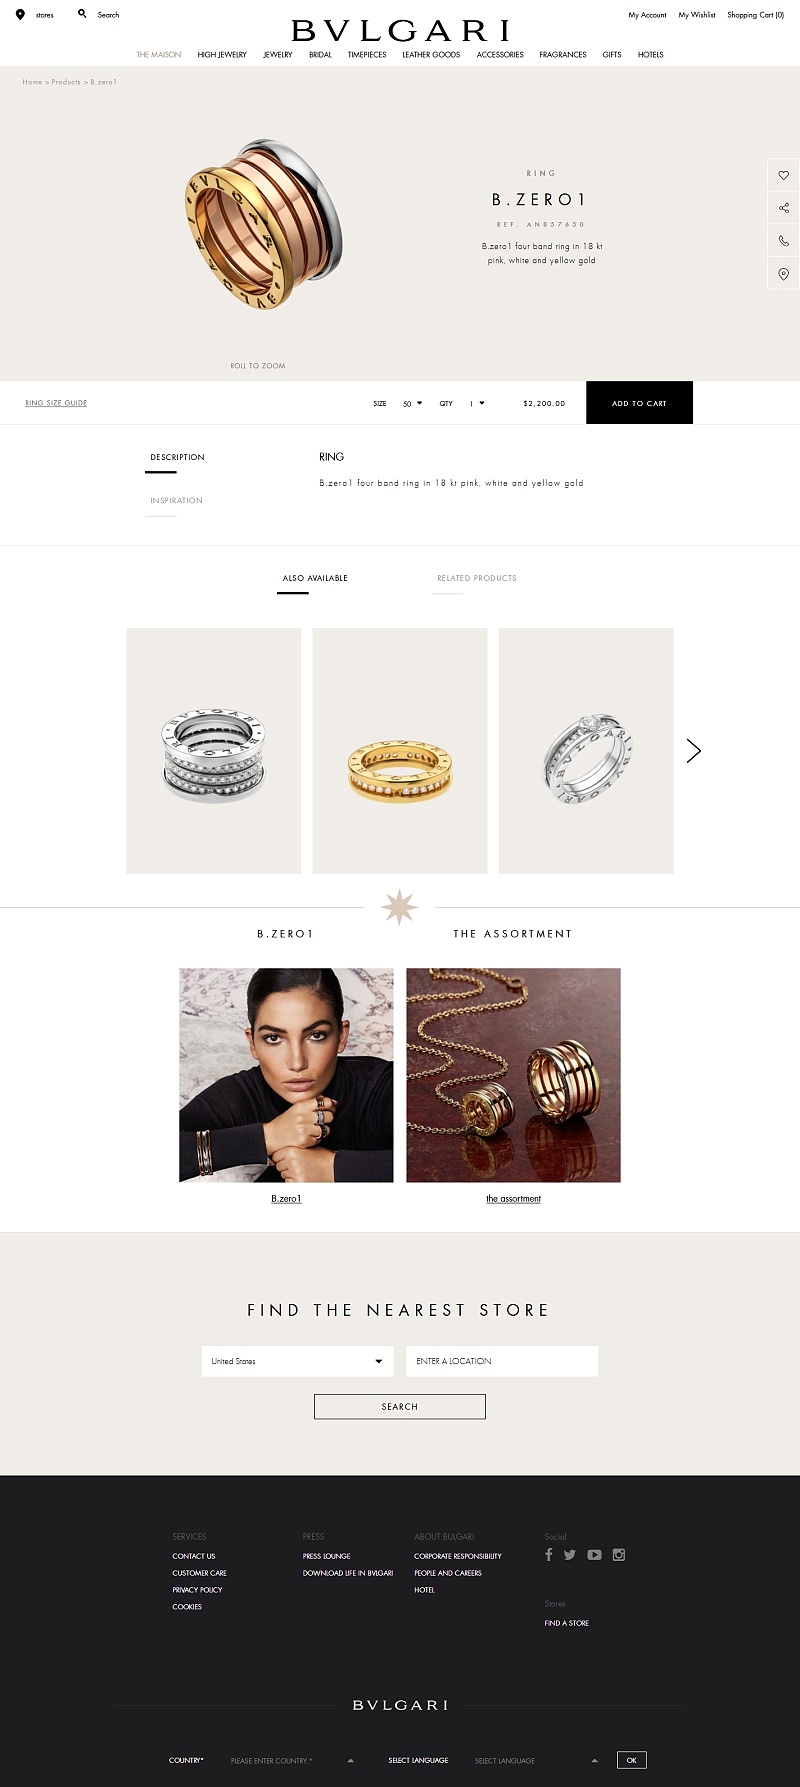The width and height of the screenshot is (800, 1787).
Task: Click Enter a Location field
Action: point(502,1361)
